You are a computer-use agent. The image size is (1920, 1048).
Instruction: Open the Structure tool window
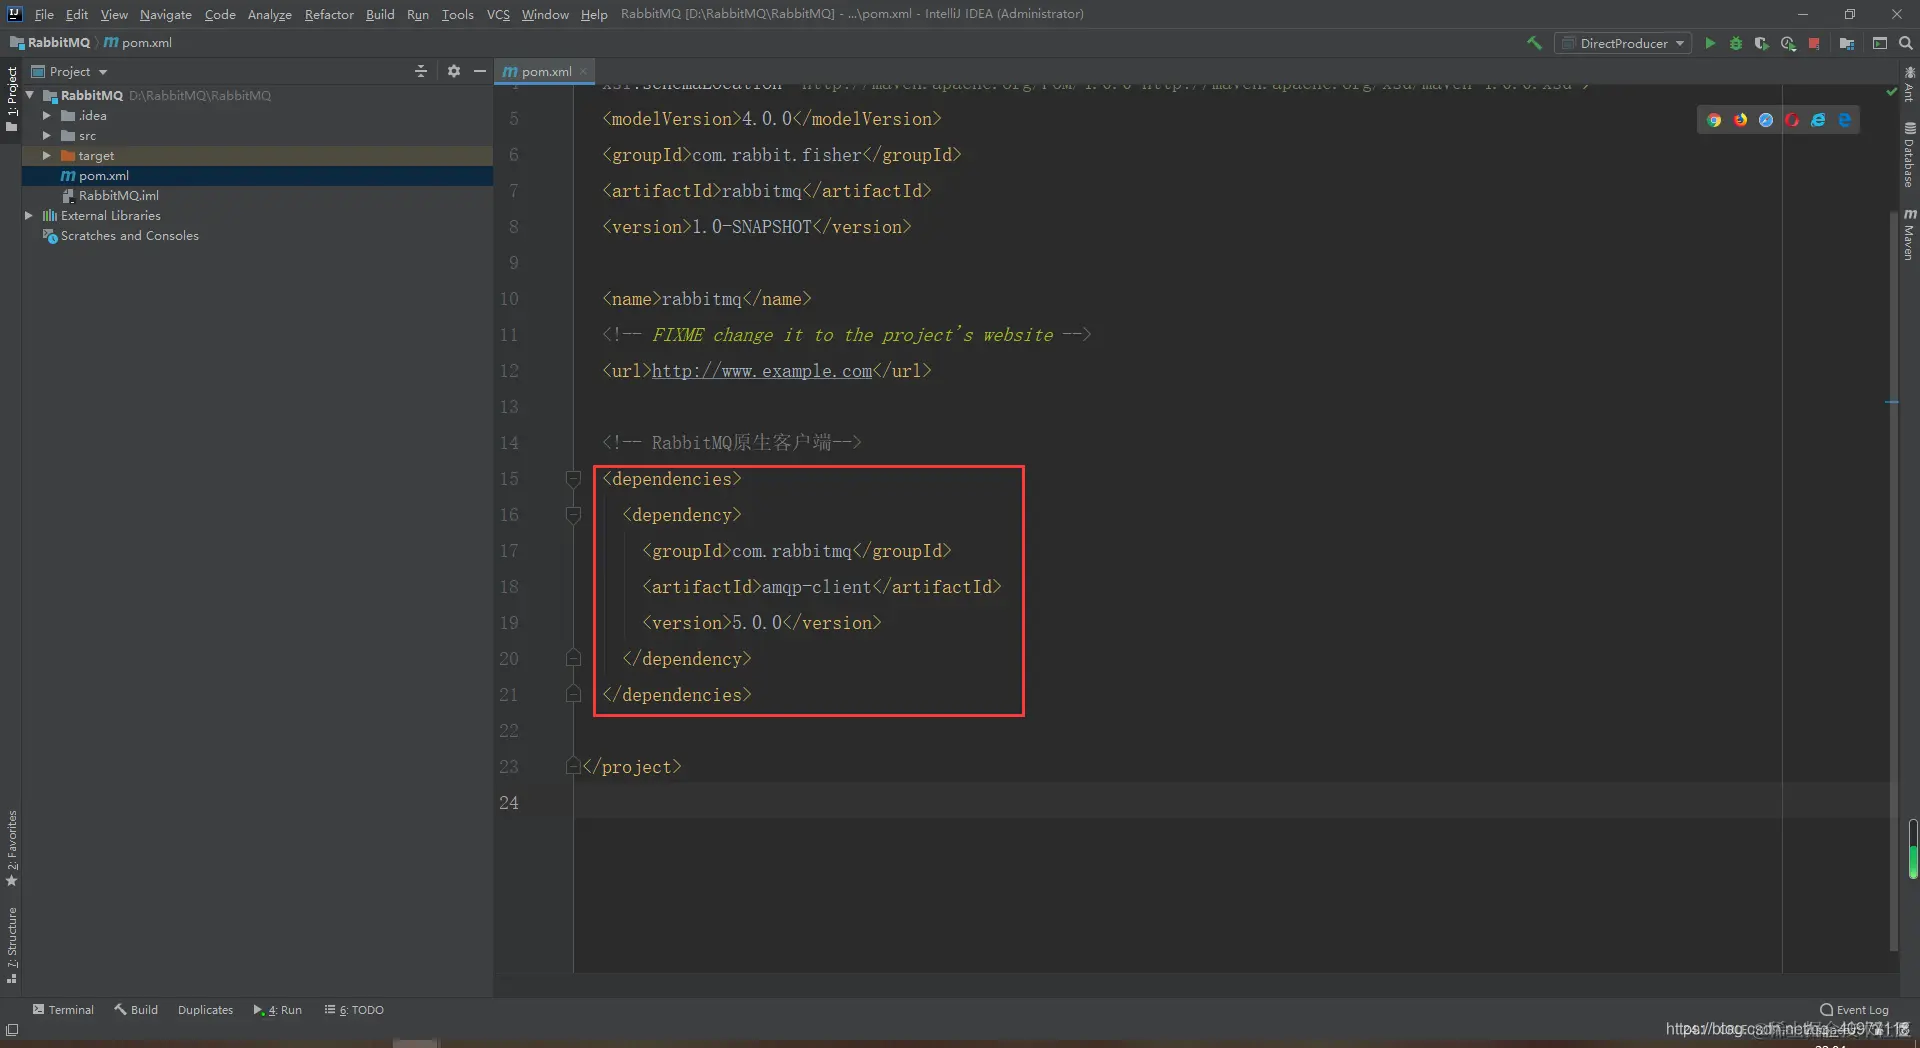pyautogui.click(x=12, y=945)
